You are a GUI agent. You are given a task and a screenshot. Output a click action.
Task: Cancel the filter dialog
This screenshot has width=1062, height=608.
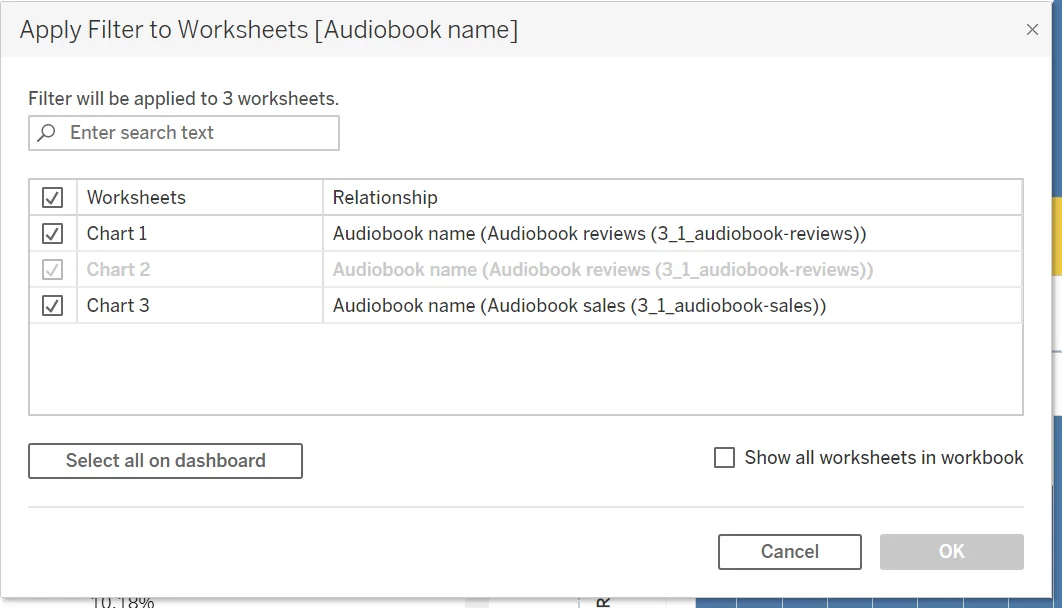click(x=789, y=552)
